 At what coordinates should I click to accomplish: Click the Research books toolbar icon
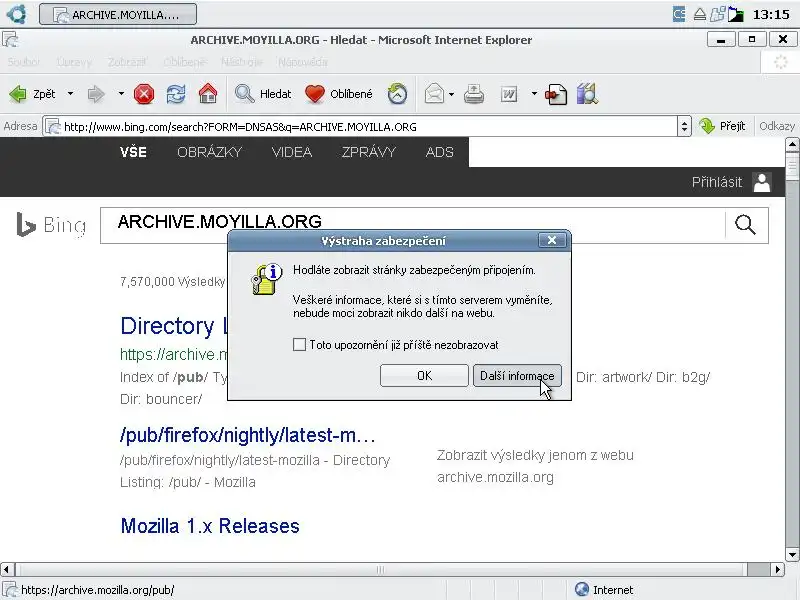click(x=587, y=94)
